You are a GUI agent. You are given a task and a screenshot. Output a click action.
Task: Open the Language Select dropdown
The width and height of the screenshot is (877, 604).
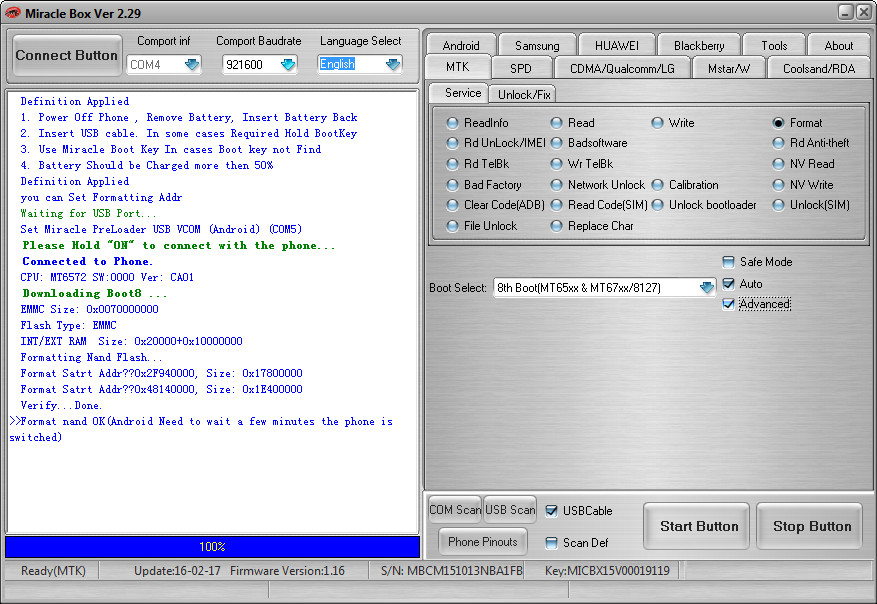click(x=392, y=65)
